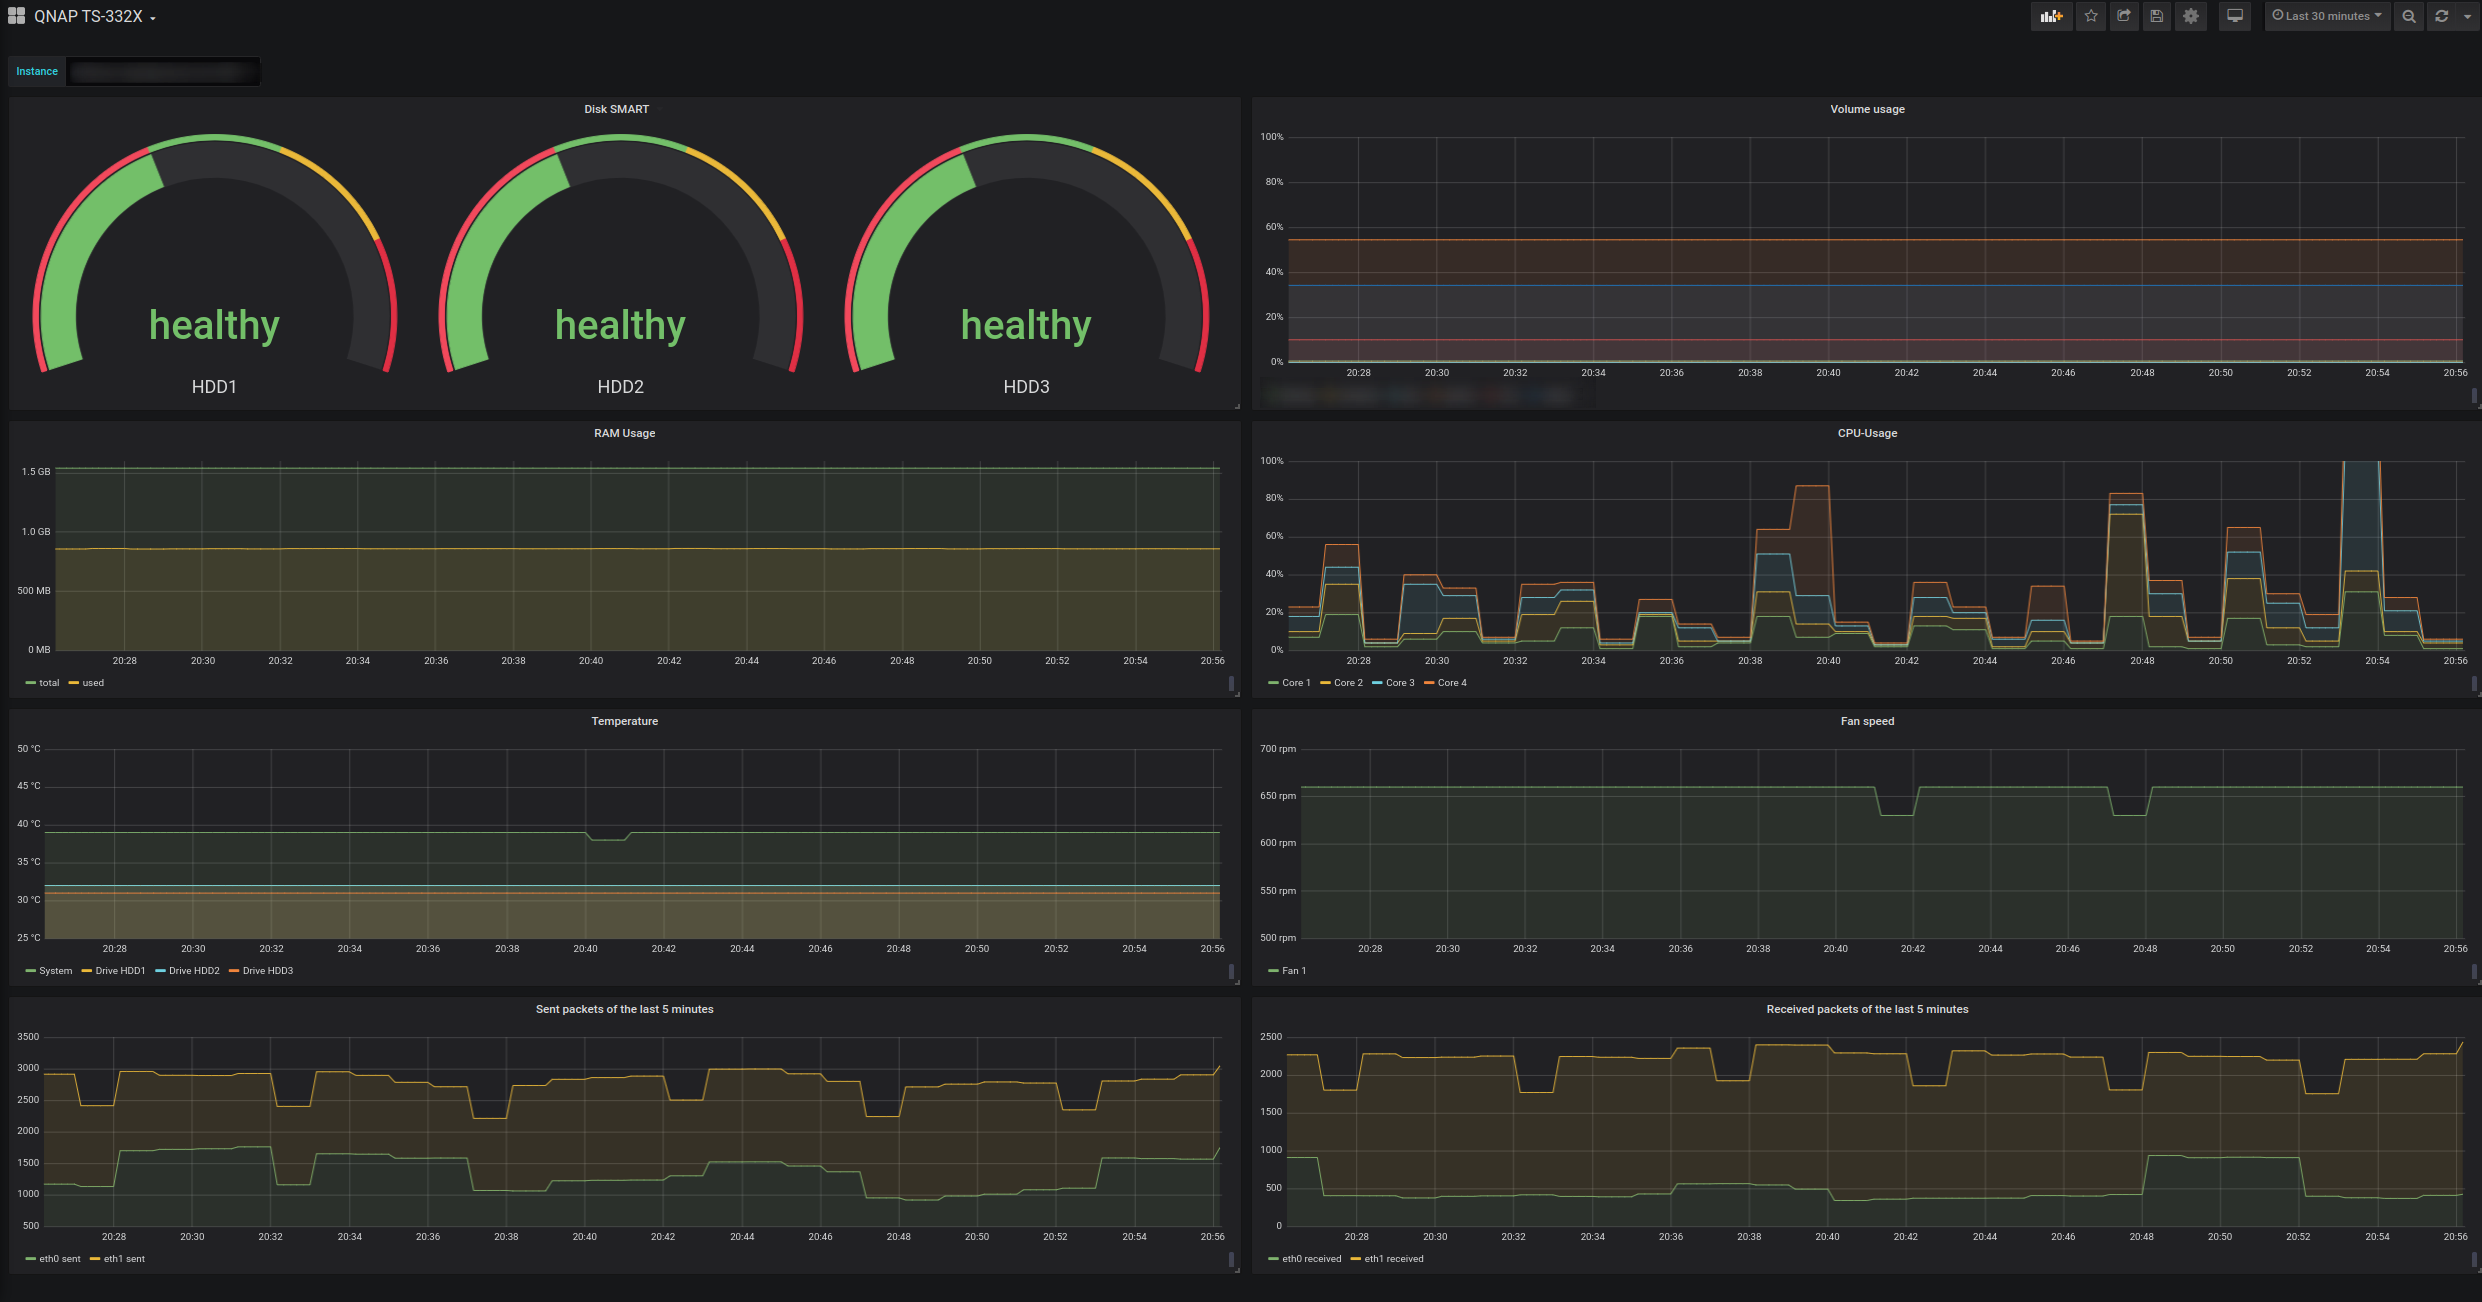Toggle the used series in RAM legend

coord(86,683)
